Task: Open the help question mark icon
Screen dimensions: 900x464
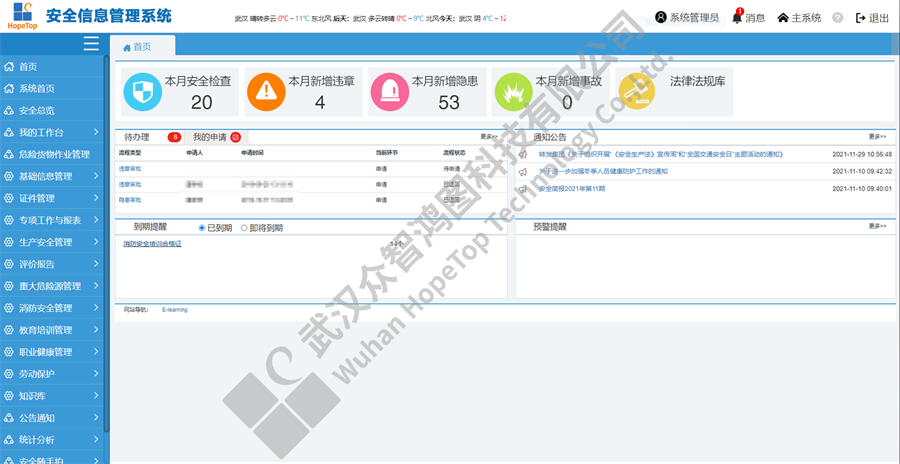Action: click(x=837, y=18)
